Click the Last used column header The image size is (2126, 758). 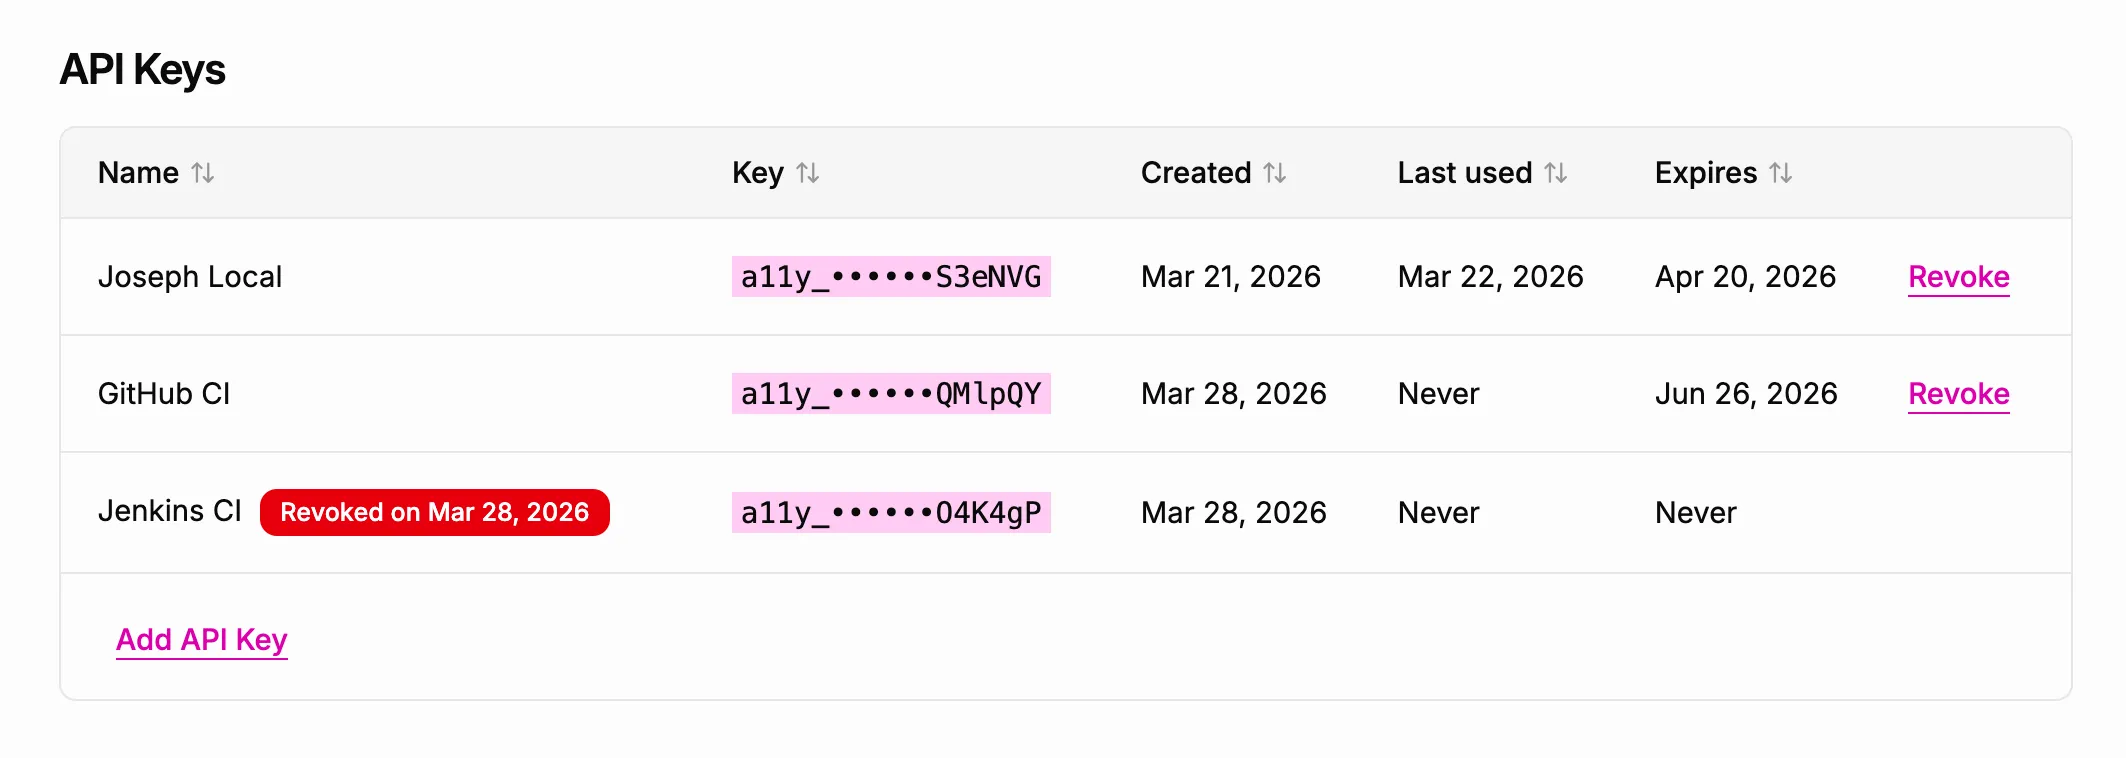1464,172
